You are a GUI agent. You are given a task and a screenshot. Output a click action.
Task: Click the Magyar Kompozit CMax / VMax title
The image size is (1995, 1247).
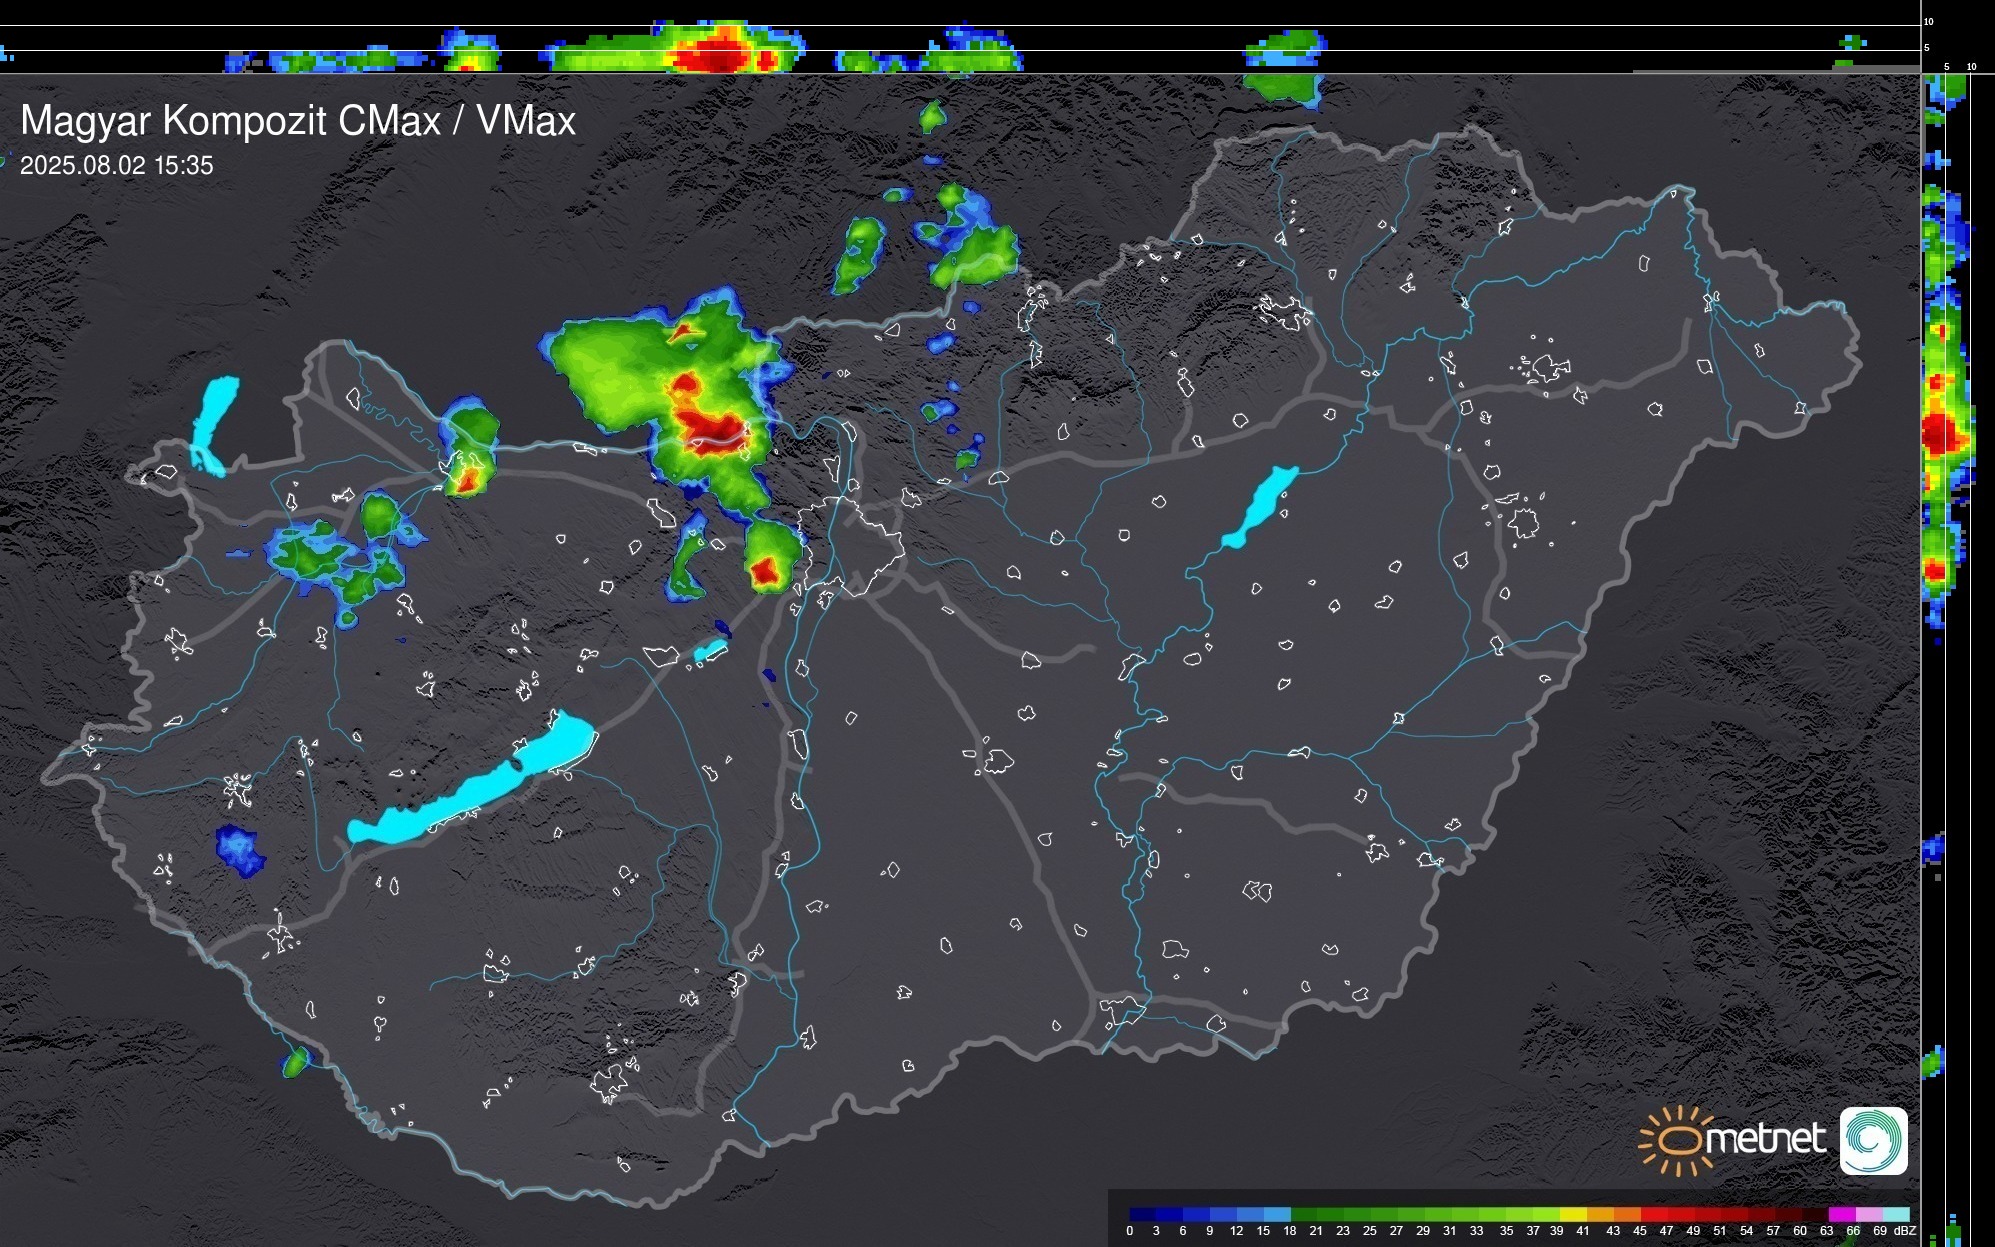point(298,121)
